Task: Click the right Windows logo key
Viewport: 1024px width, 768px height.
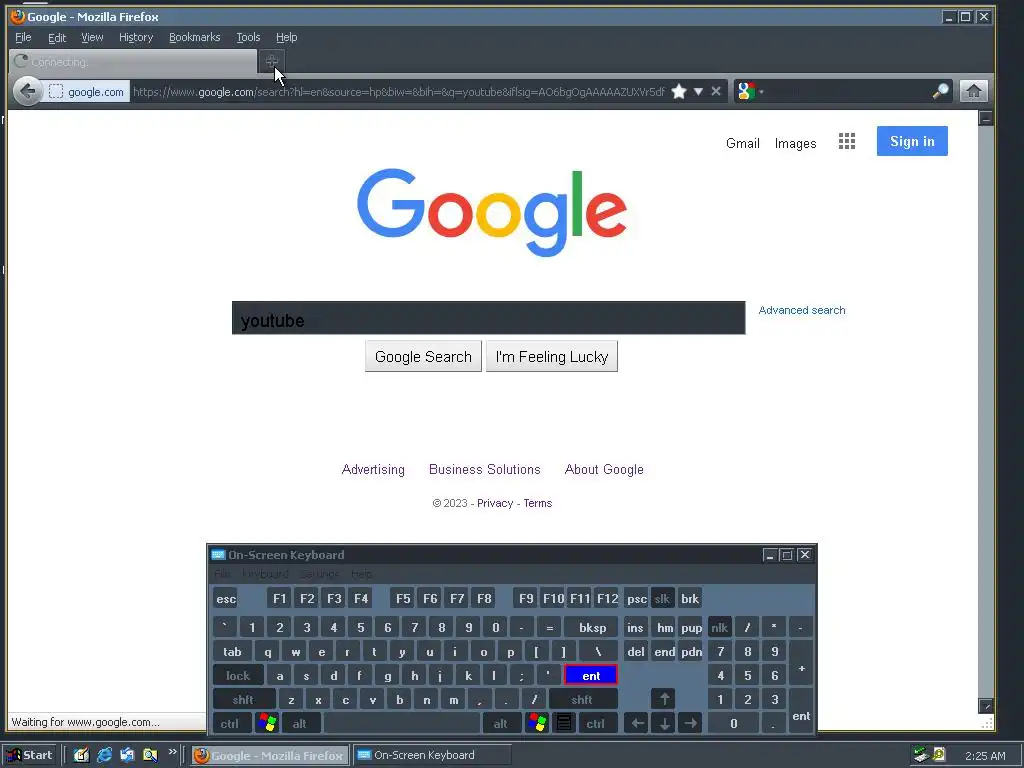Action: pyautogui.click(x=537, y=724)
